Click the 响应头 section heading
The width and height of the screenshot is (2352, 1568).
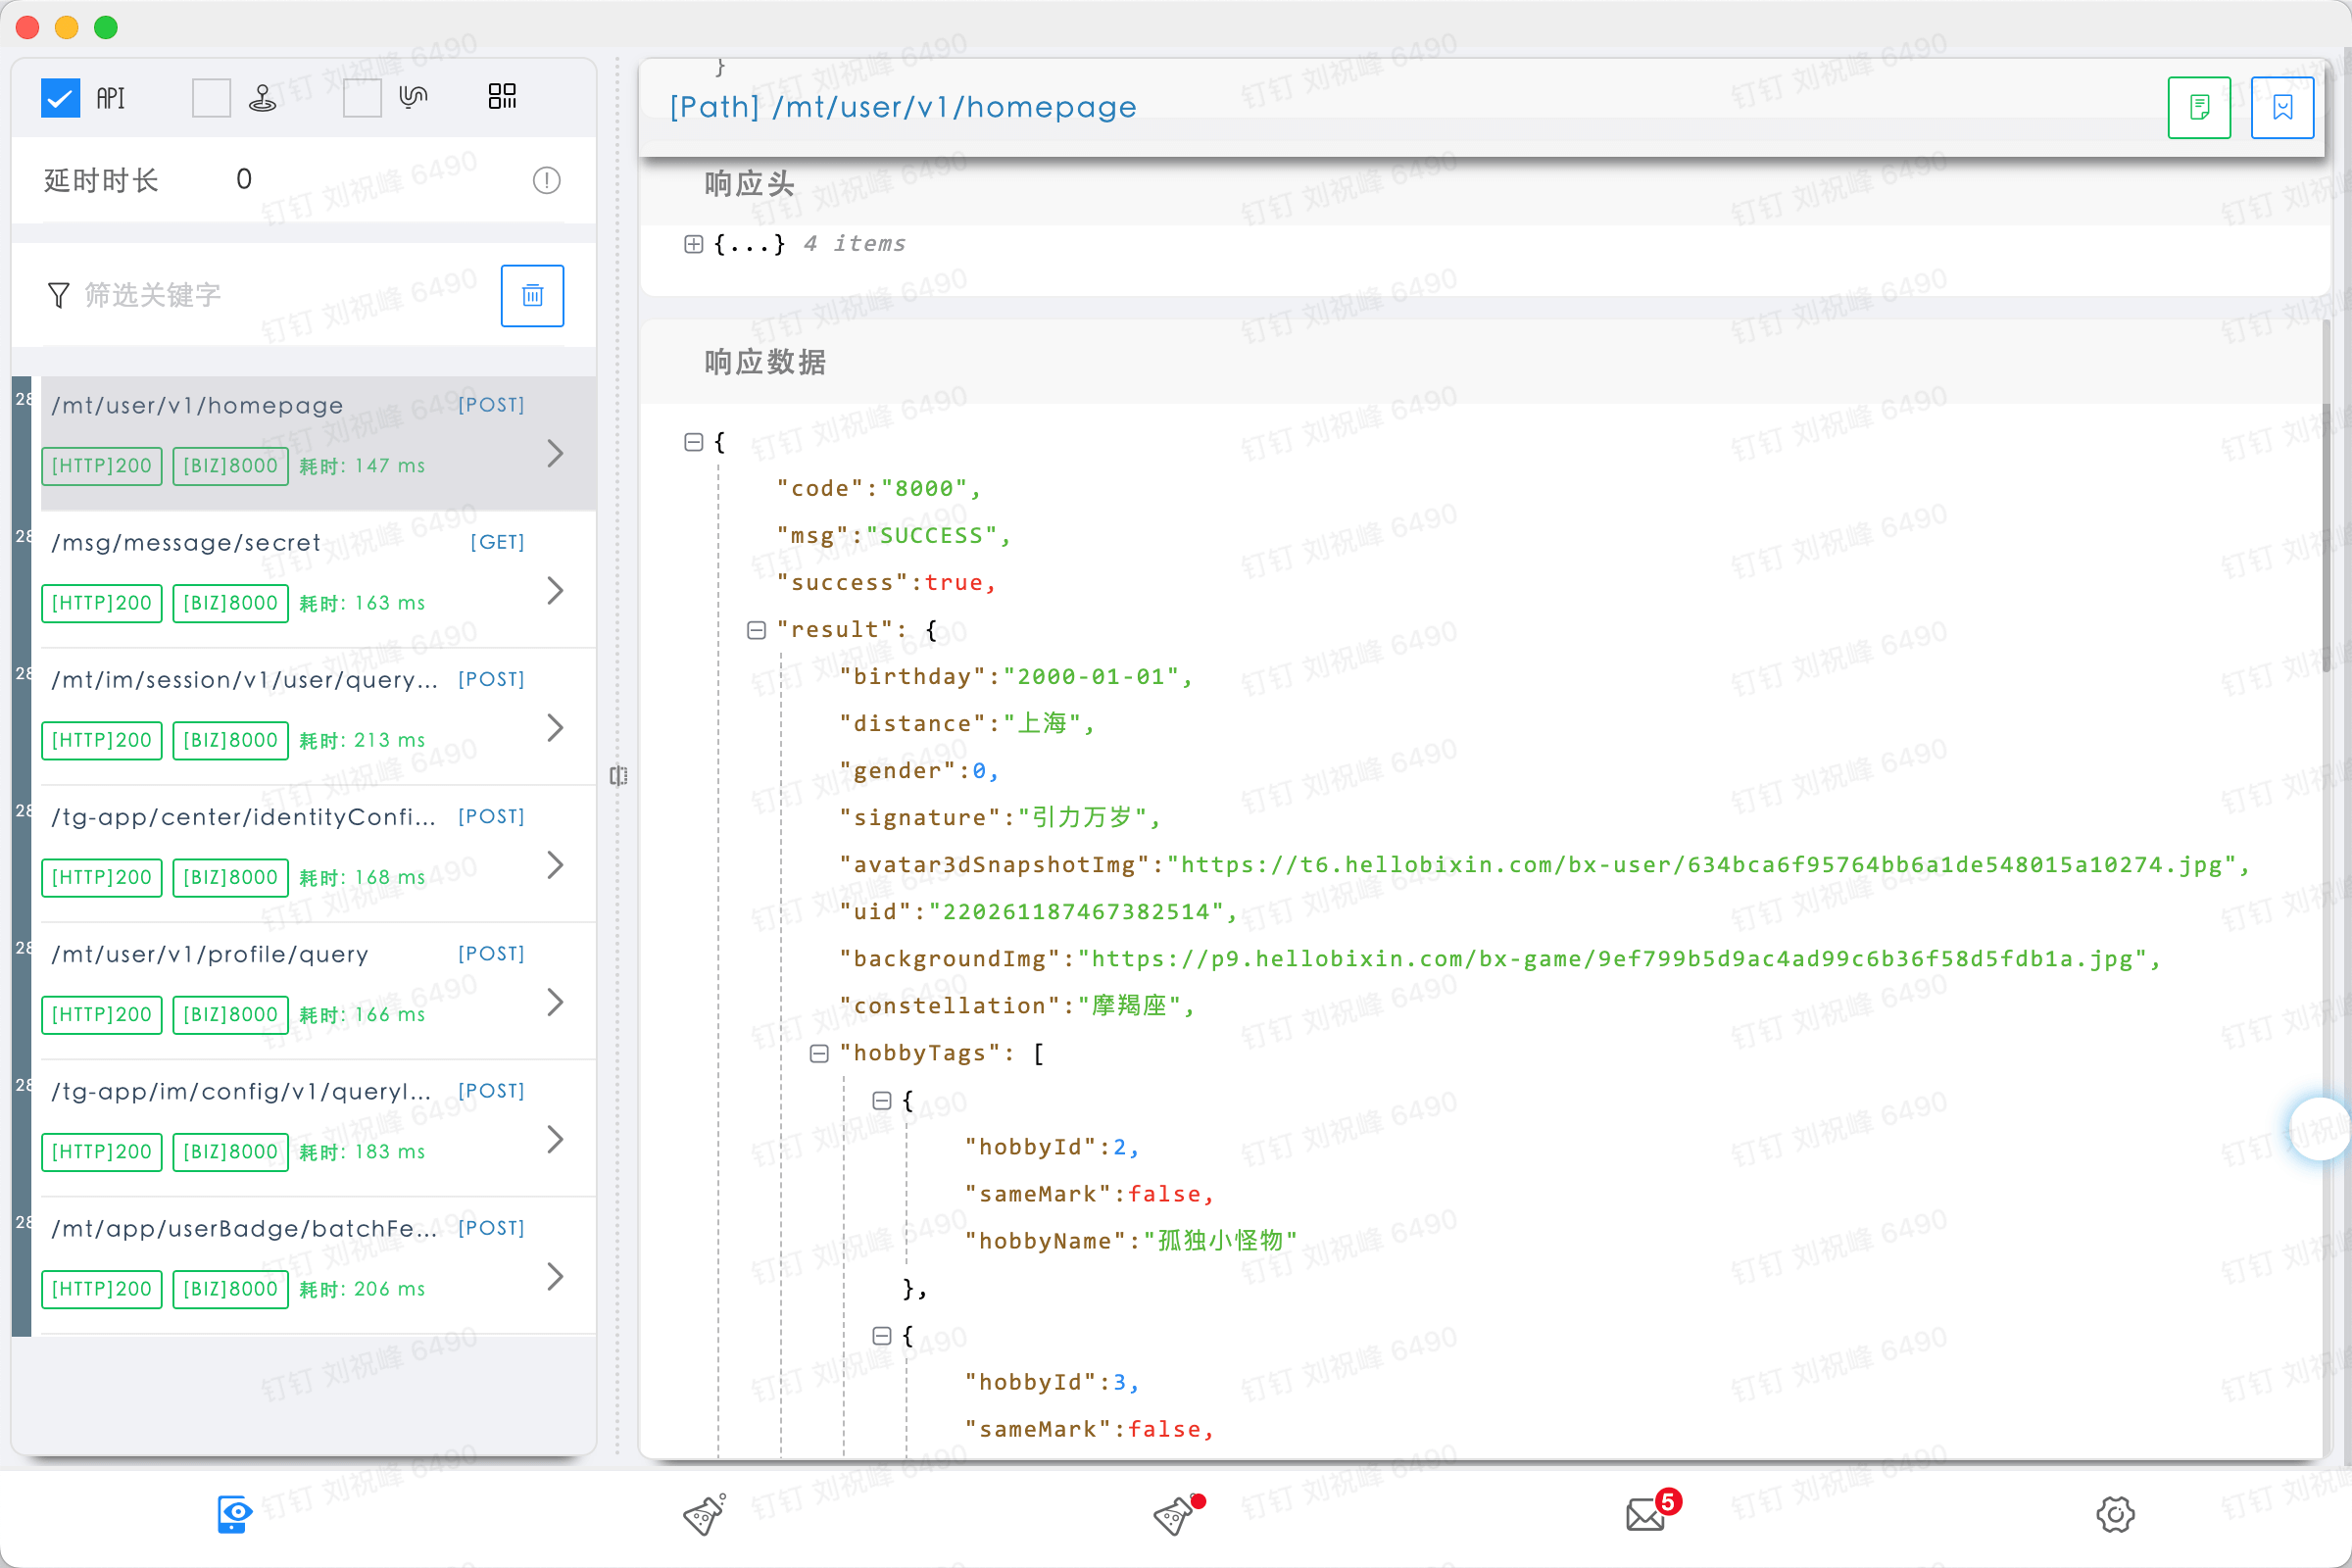749,183
